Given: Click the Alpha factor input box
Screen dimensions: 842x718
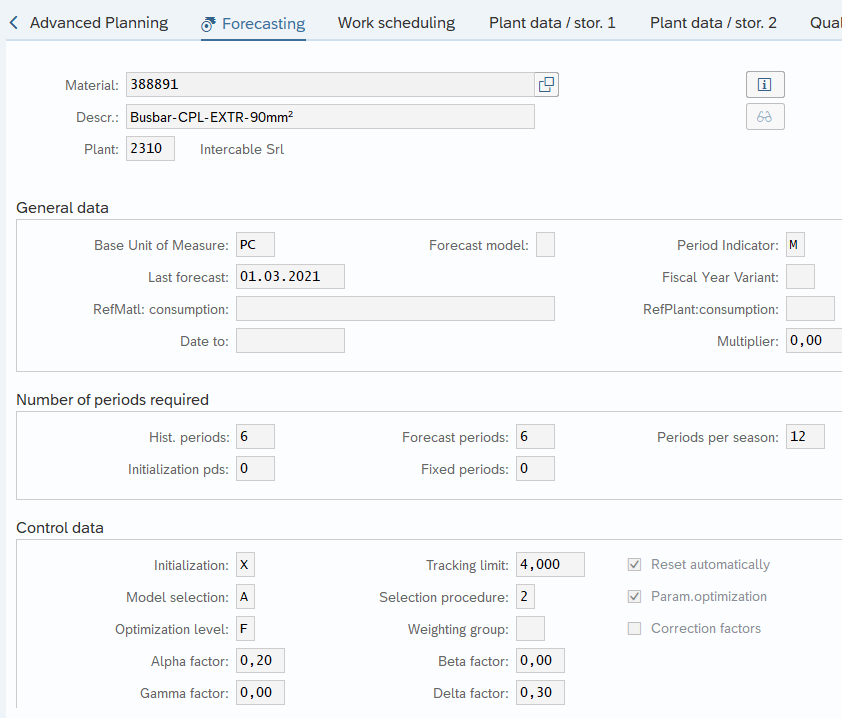Looking at the screenshot, I should [260, 661].
